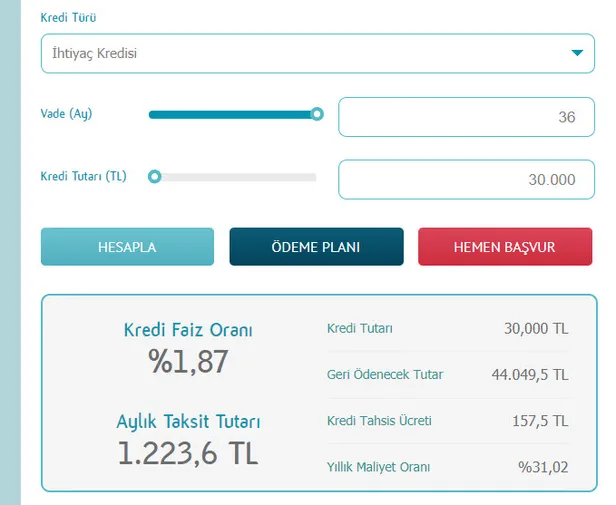Click the Kredi Tahsis Ücreti row label
Screen dimensions: 616x505
[379, 421]
